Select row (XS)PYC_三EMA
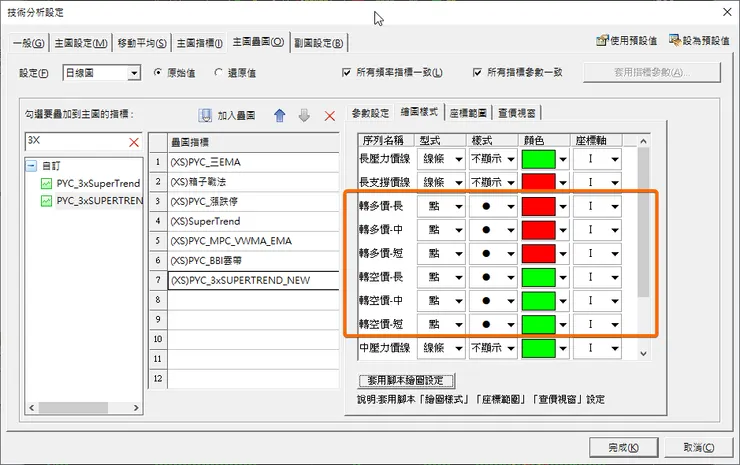The width and height of the screenshot is (740, 465). tap(253, 162)
